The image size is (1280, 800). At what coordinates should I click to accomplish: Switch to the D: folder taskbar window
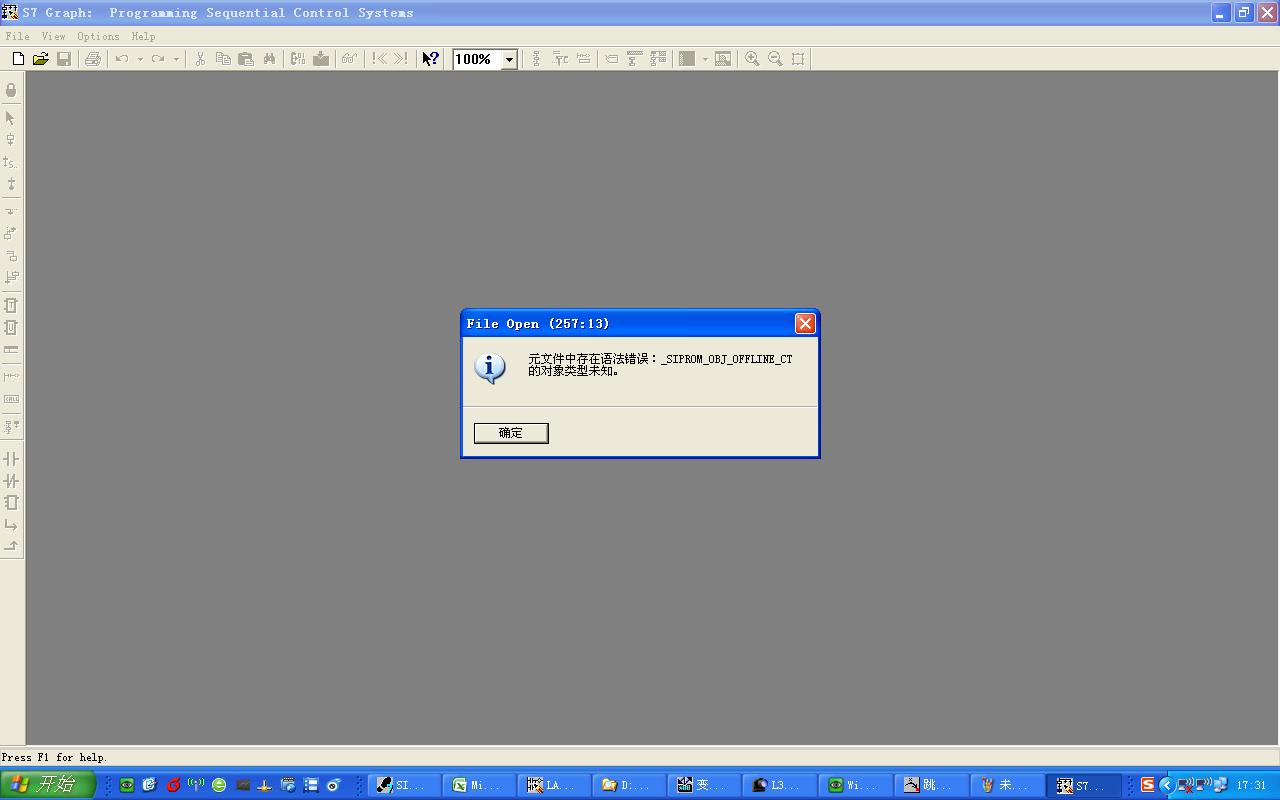(629, 785)
